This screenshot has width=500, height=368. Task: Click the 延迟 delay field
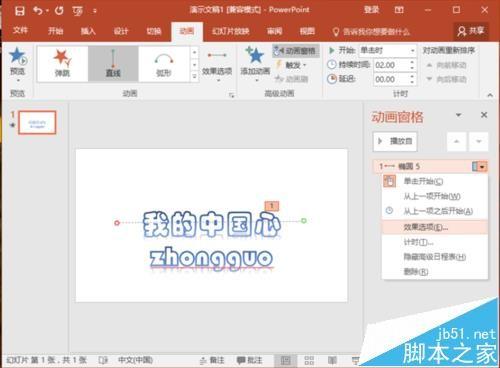point(391,79)
